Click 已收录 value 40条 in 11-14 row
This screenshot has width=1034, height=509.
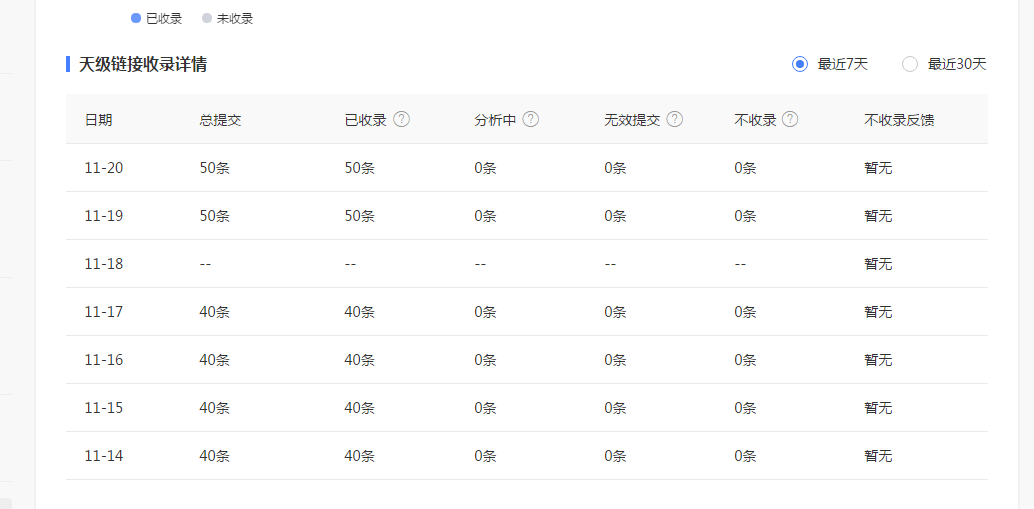tap(359, 456)
